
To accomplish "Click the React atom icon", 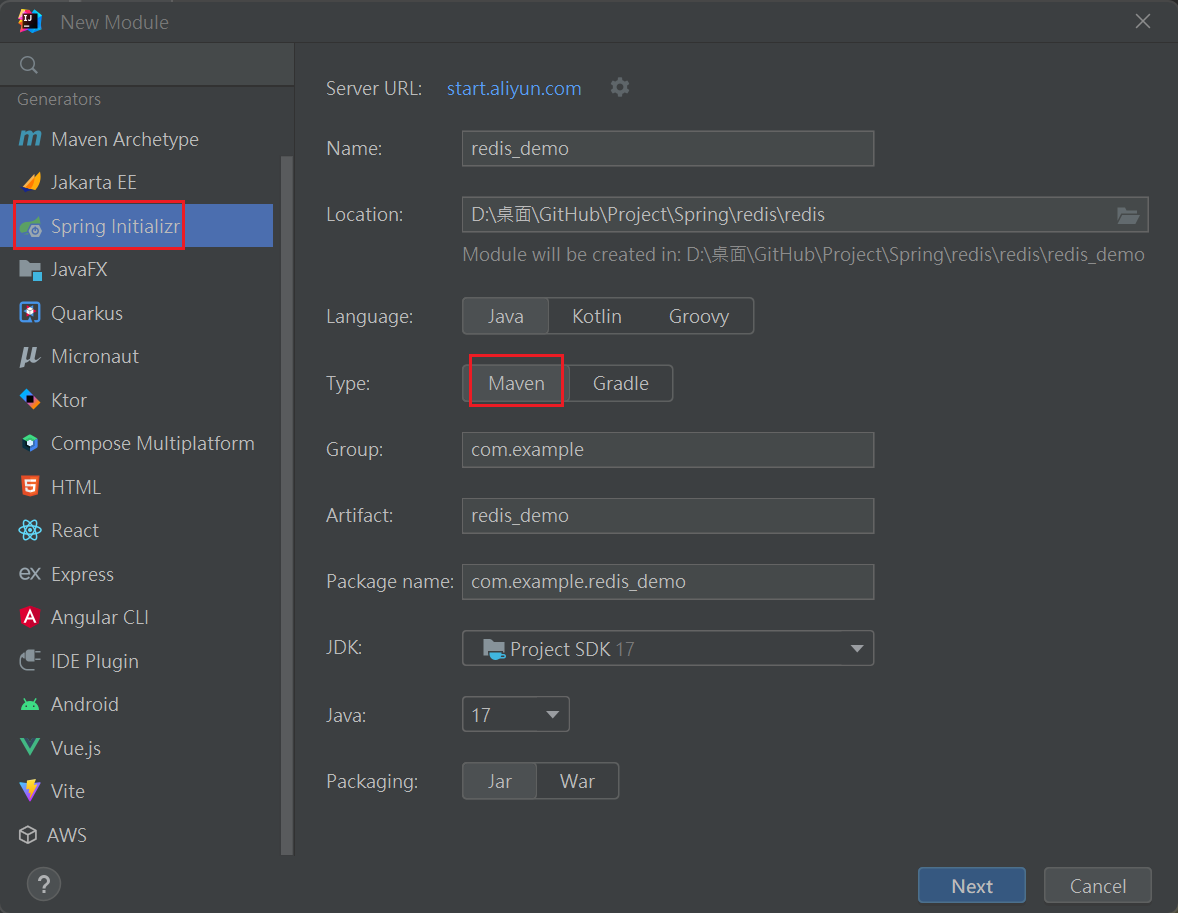I will [30, 531].
